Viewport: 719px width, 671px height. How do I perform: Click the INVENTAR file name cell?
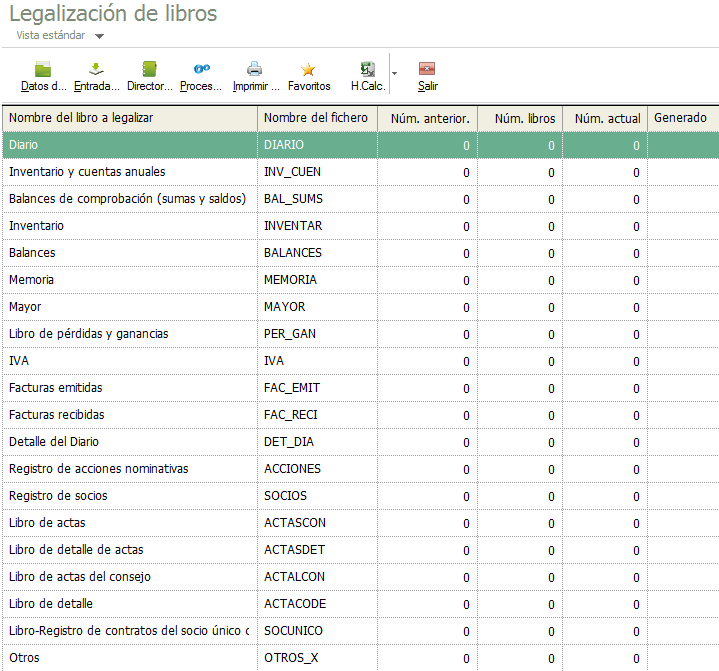317,226
